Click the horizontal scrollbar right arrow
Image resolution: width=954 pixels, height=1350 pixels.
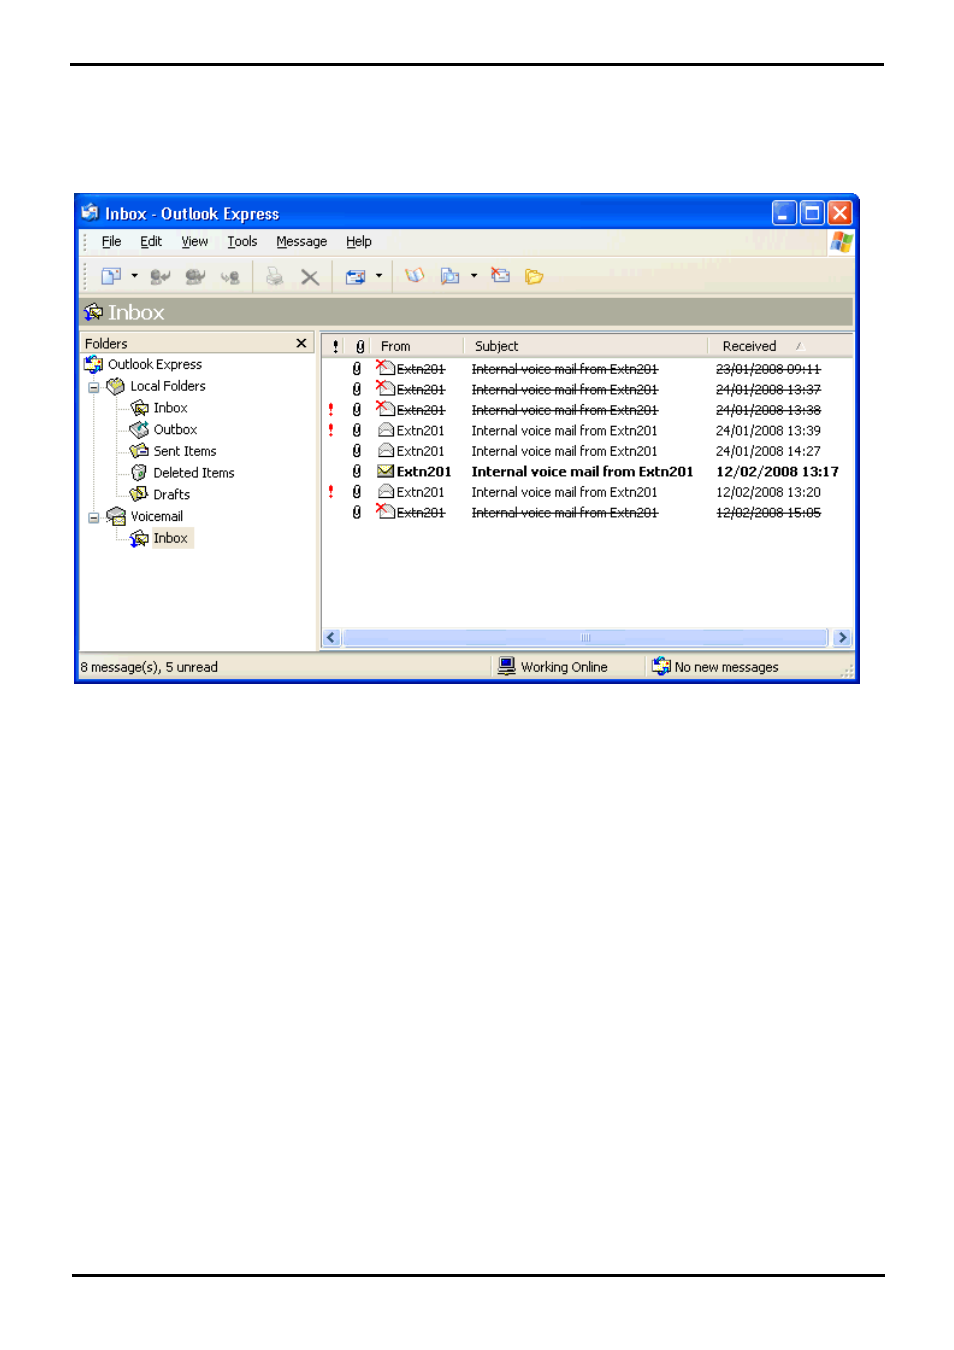[x=842, y=638]
